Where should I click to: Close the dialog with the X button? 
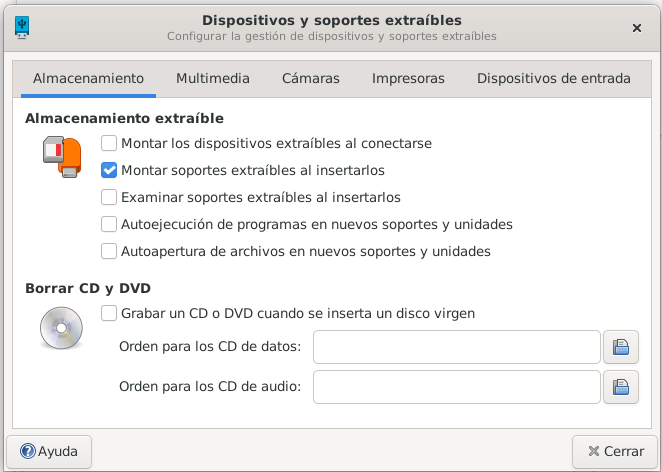(637, 28)
